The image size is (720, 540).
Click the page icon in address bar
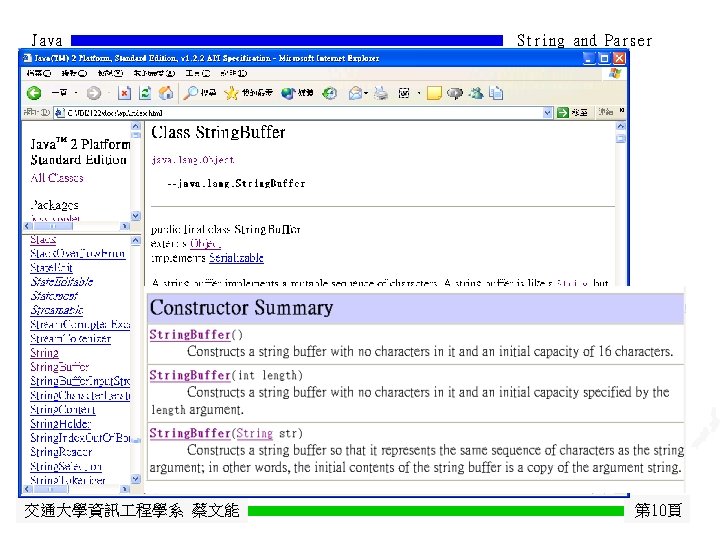pos(59,112)
